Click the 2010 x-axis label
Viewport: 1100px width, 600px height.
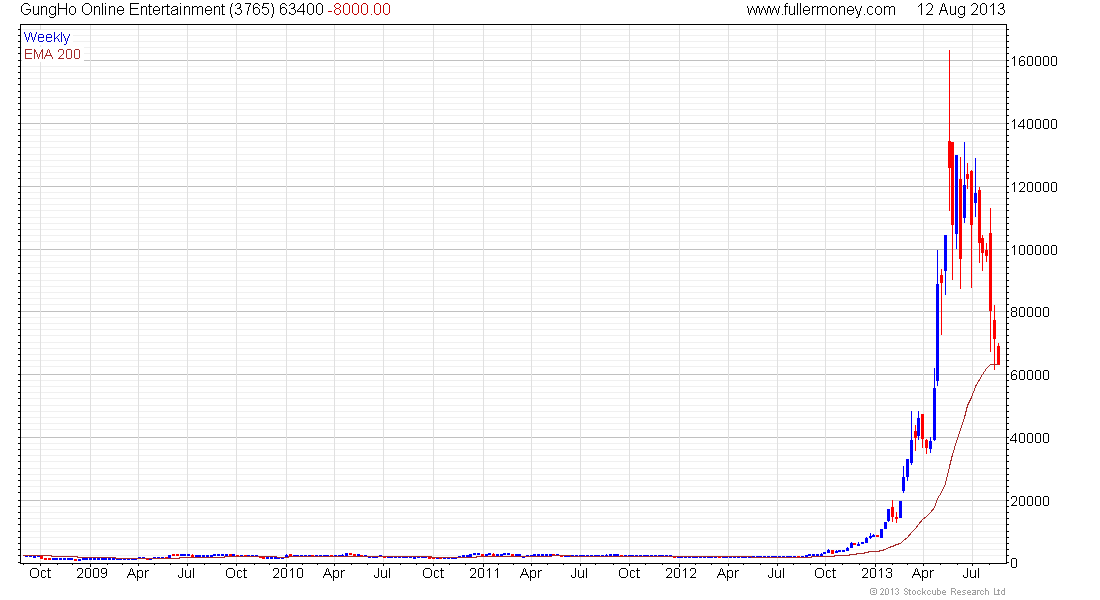(x=288, y=573)
